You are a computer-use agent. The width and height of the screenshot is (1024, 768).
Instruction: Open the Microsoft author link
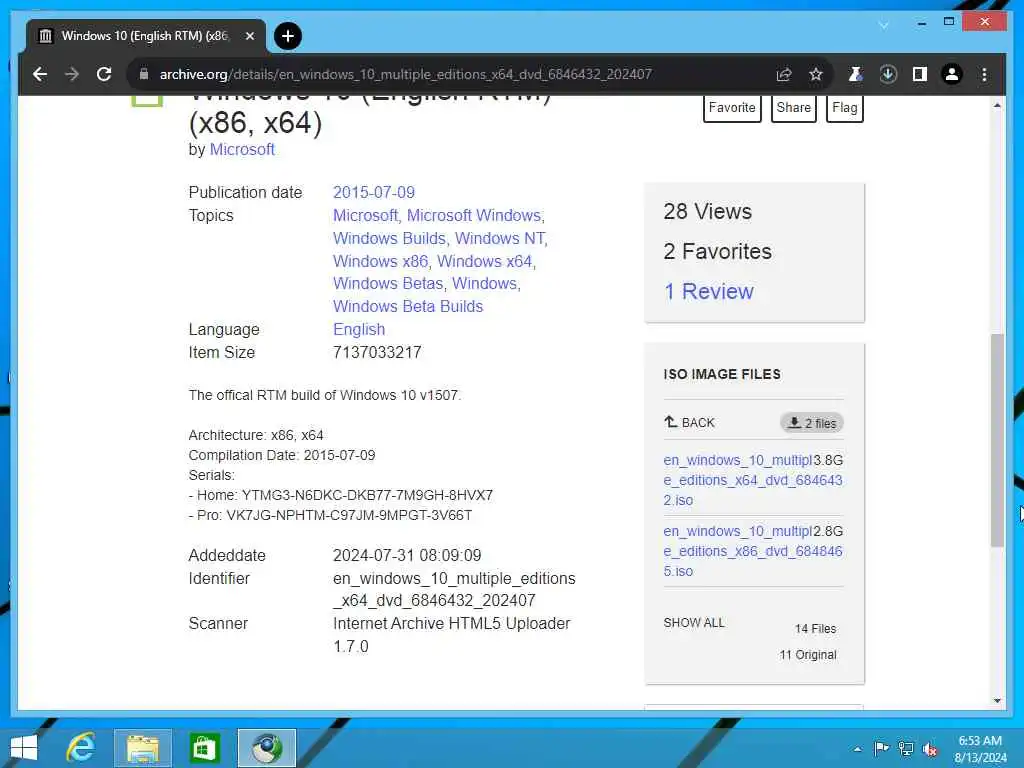click(242, 150)
